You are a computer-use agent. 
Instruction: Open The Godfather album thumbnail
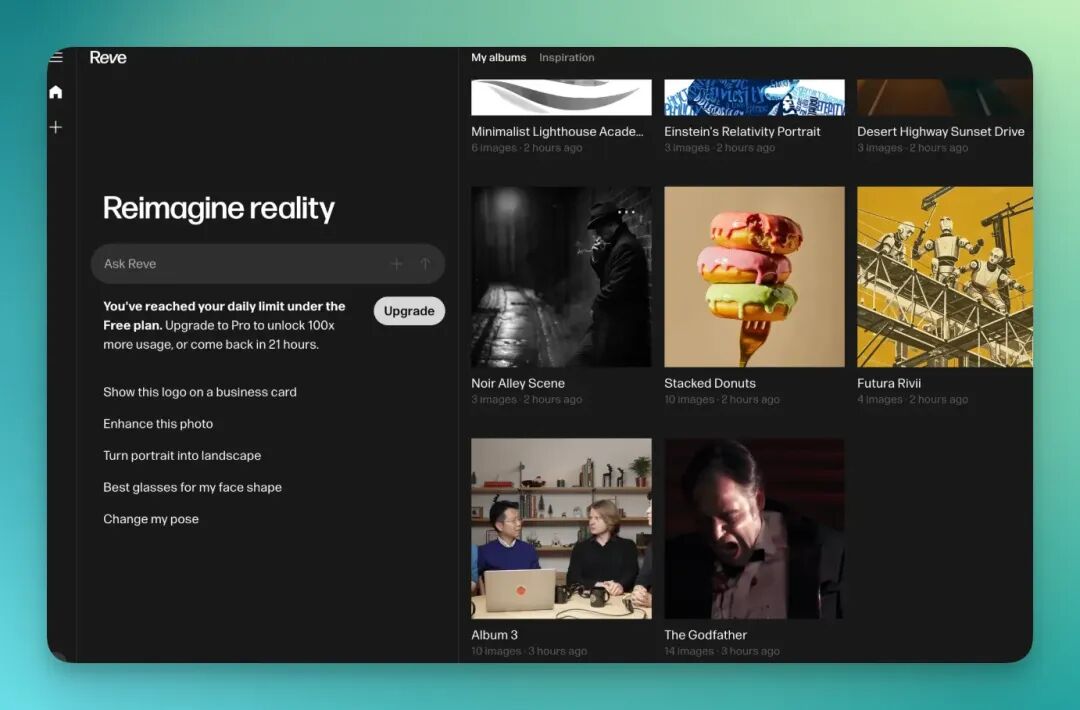pyautogui.click(x=754, y=529)
